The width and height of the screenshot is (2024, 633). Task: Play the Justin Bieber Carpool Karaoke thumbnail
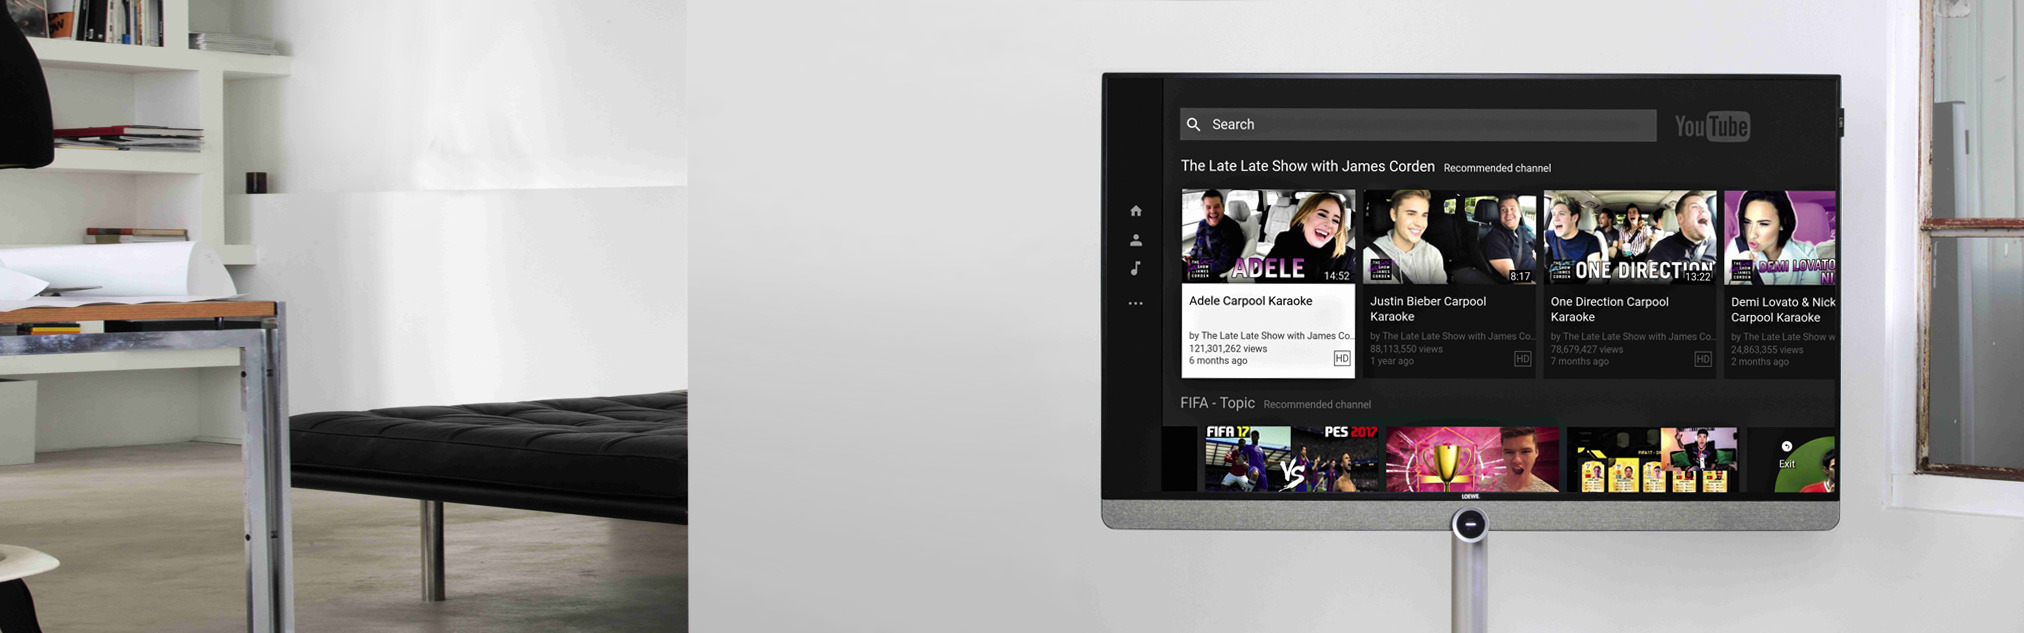(1449, 237)
